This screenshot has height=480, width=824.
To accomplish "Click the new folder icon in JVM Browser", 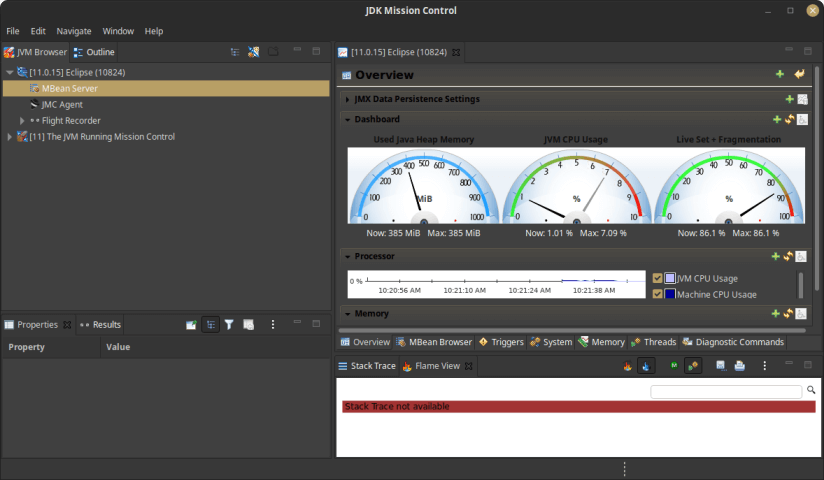I will [273, 52].
